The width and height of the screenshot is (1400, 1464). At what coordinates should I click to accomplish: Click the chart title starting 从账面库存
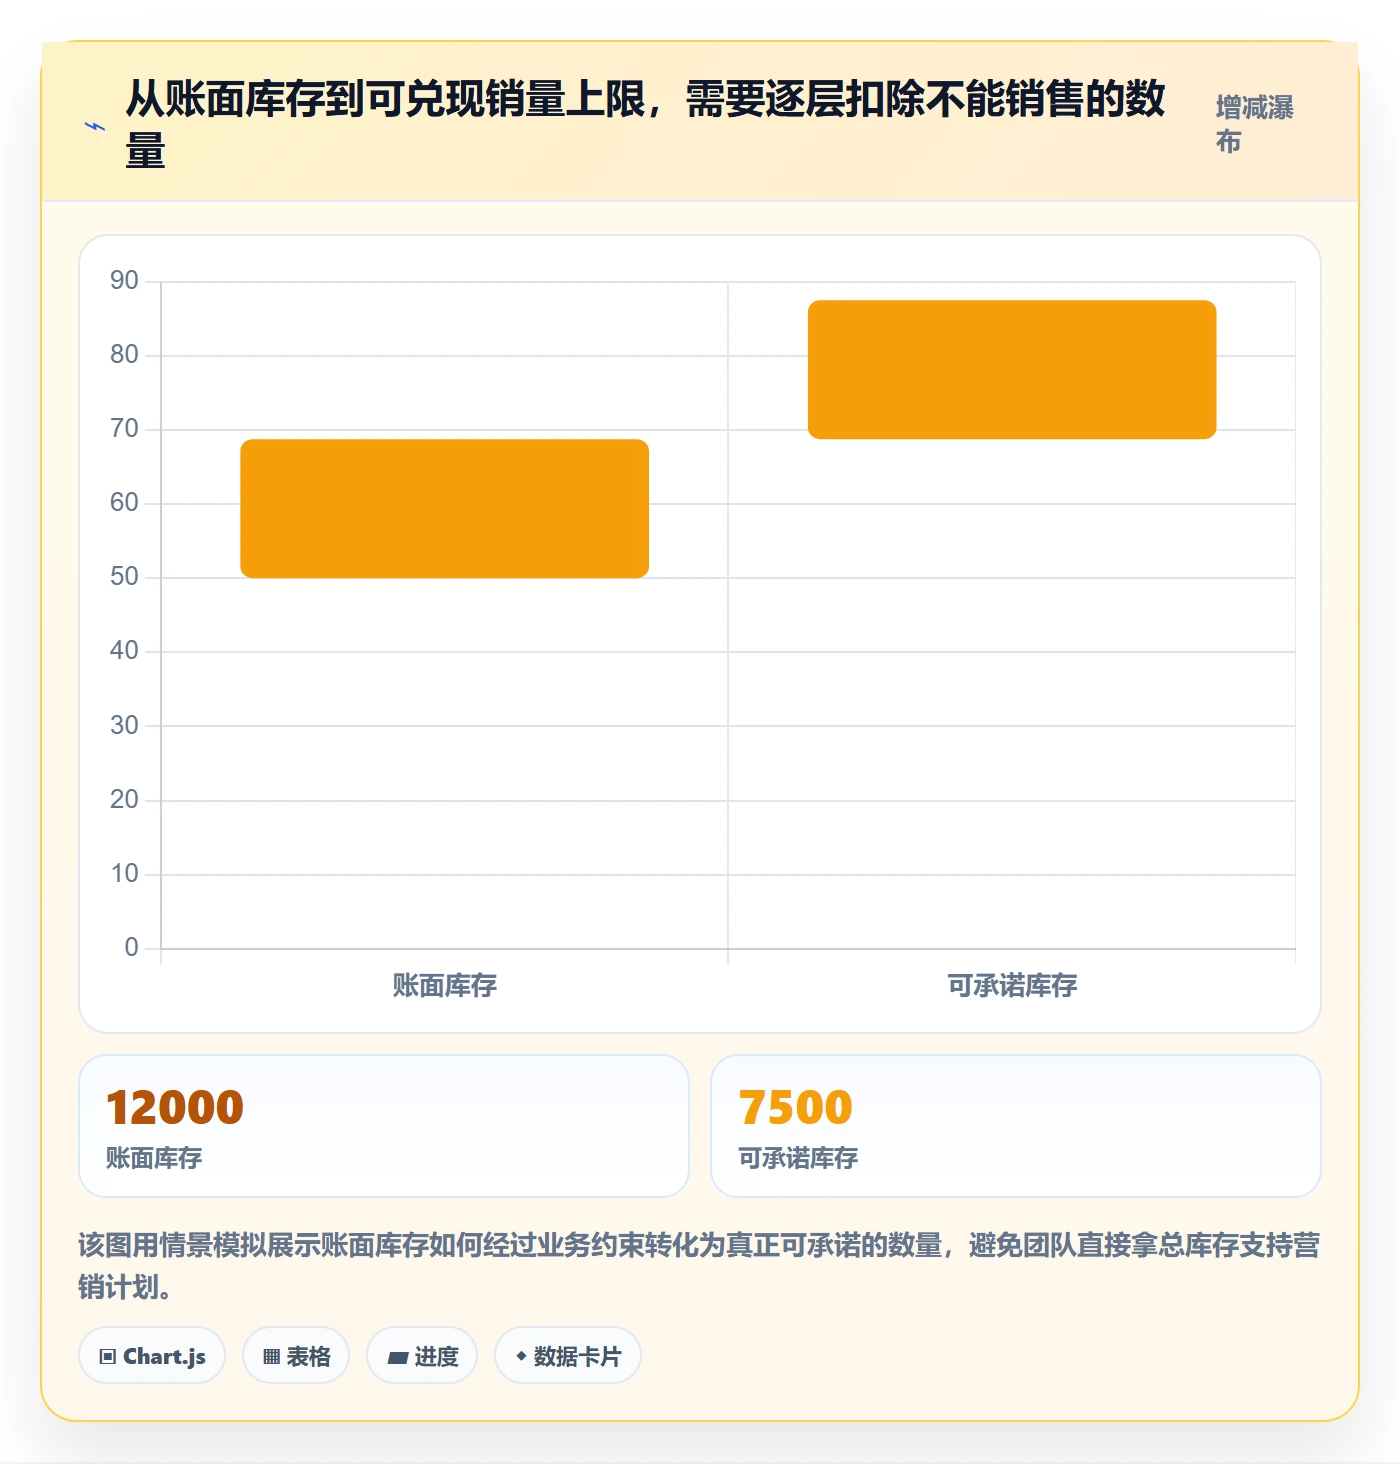click(x=645, y=125)
